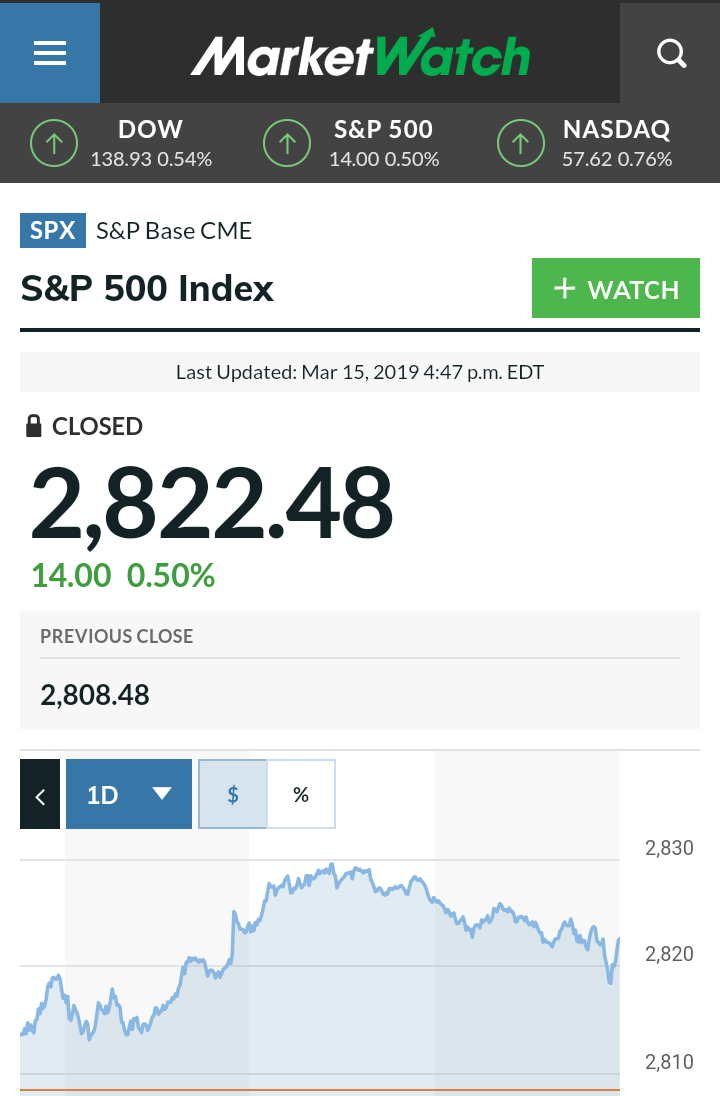
Task: Click the NASDAQ up-arrow circle icon
Action: click(x=520, y=143)
